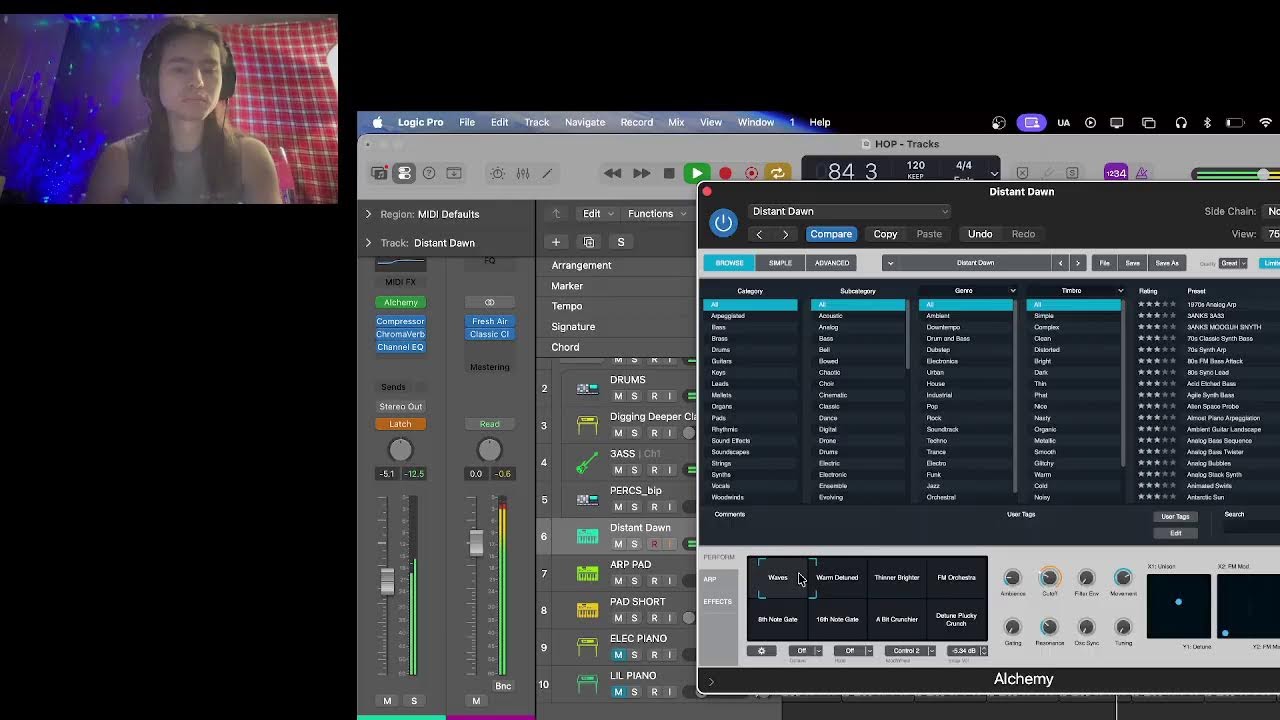The image size is (1280, 720).
Task: Click the Cutoff knob in Alchemy
Action: (x=1049, y=578)
